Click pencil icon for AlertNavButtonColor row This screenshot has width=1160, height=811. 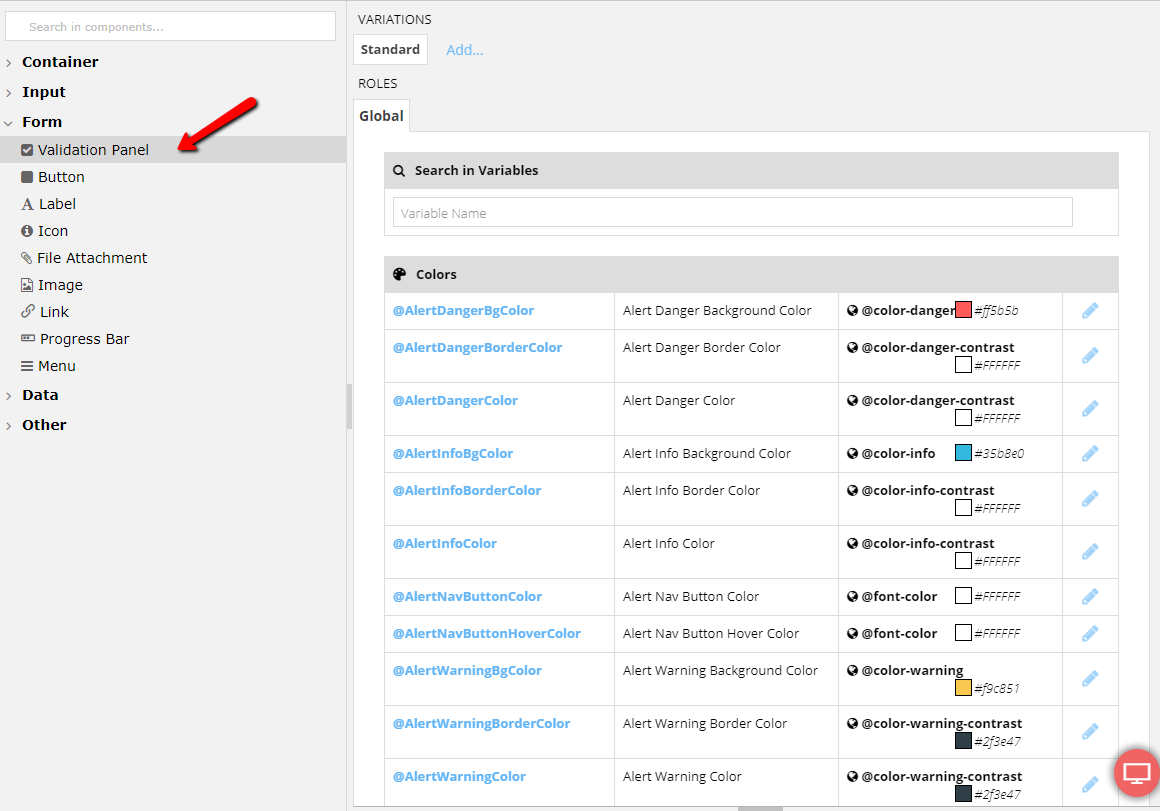click(x=1090, y=597)
